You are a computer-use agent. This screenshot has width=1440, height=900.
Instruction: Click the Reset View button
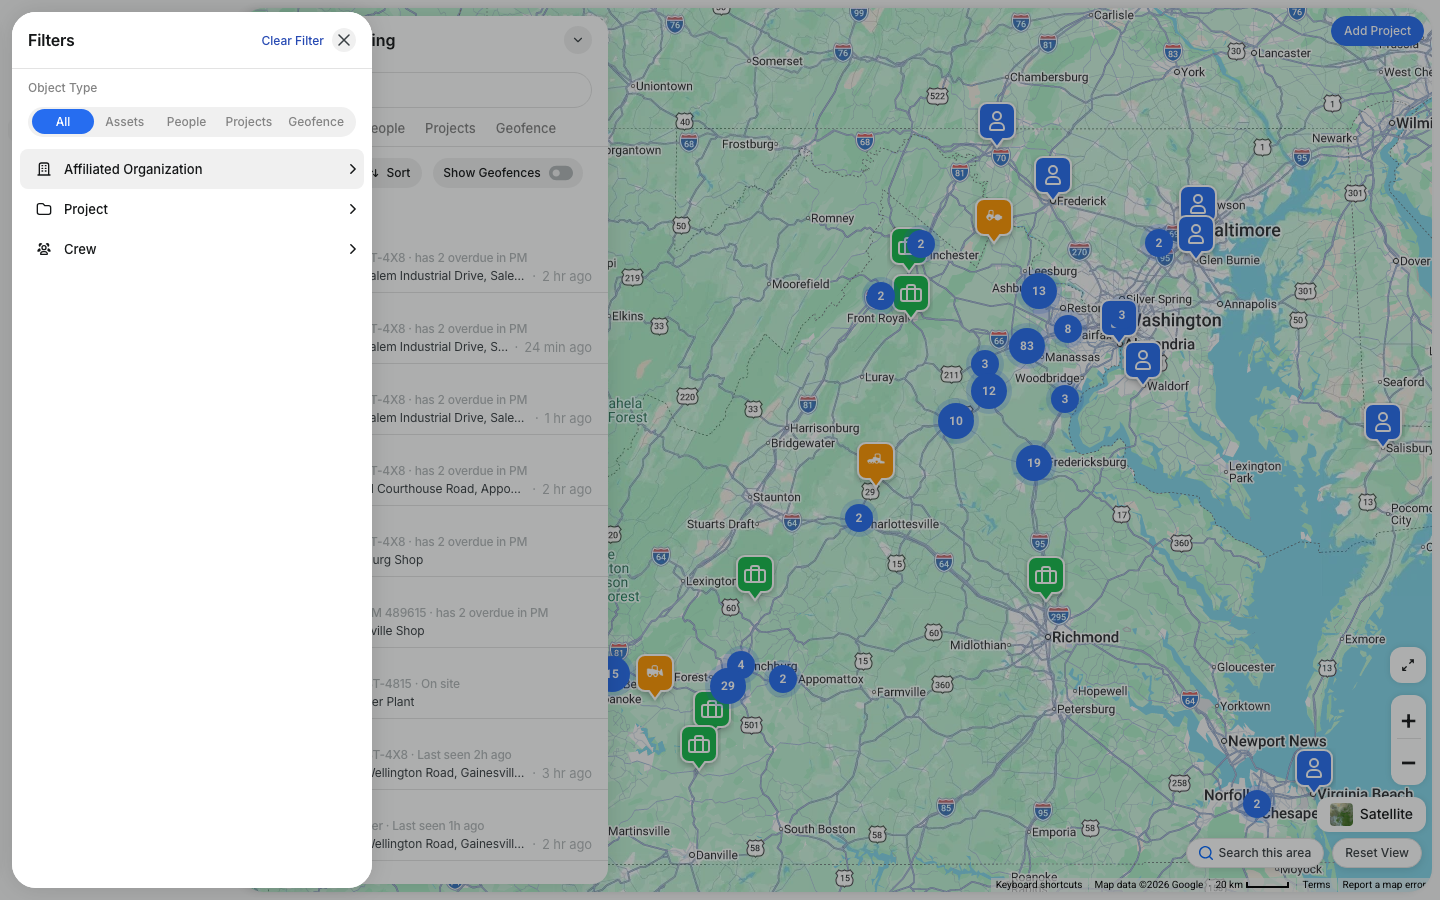click(x=1376, y=853)
